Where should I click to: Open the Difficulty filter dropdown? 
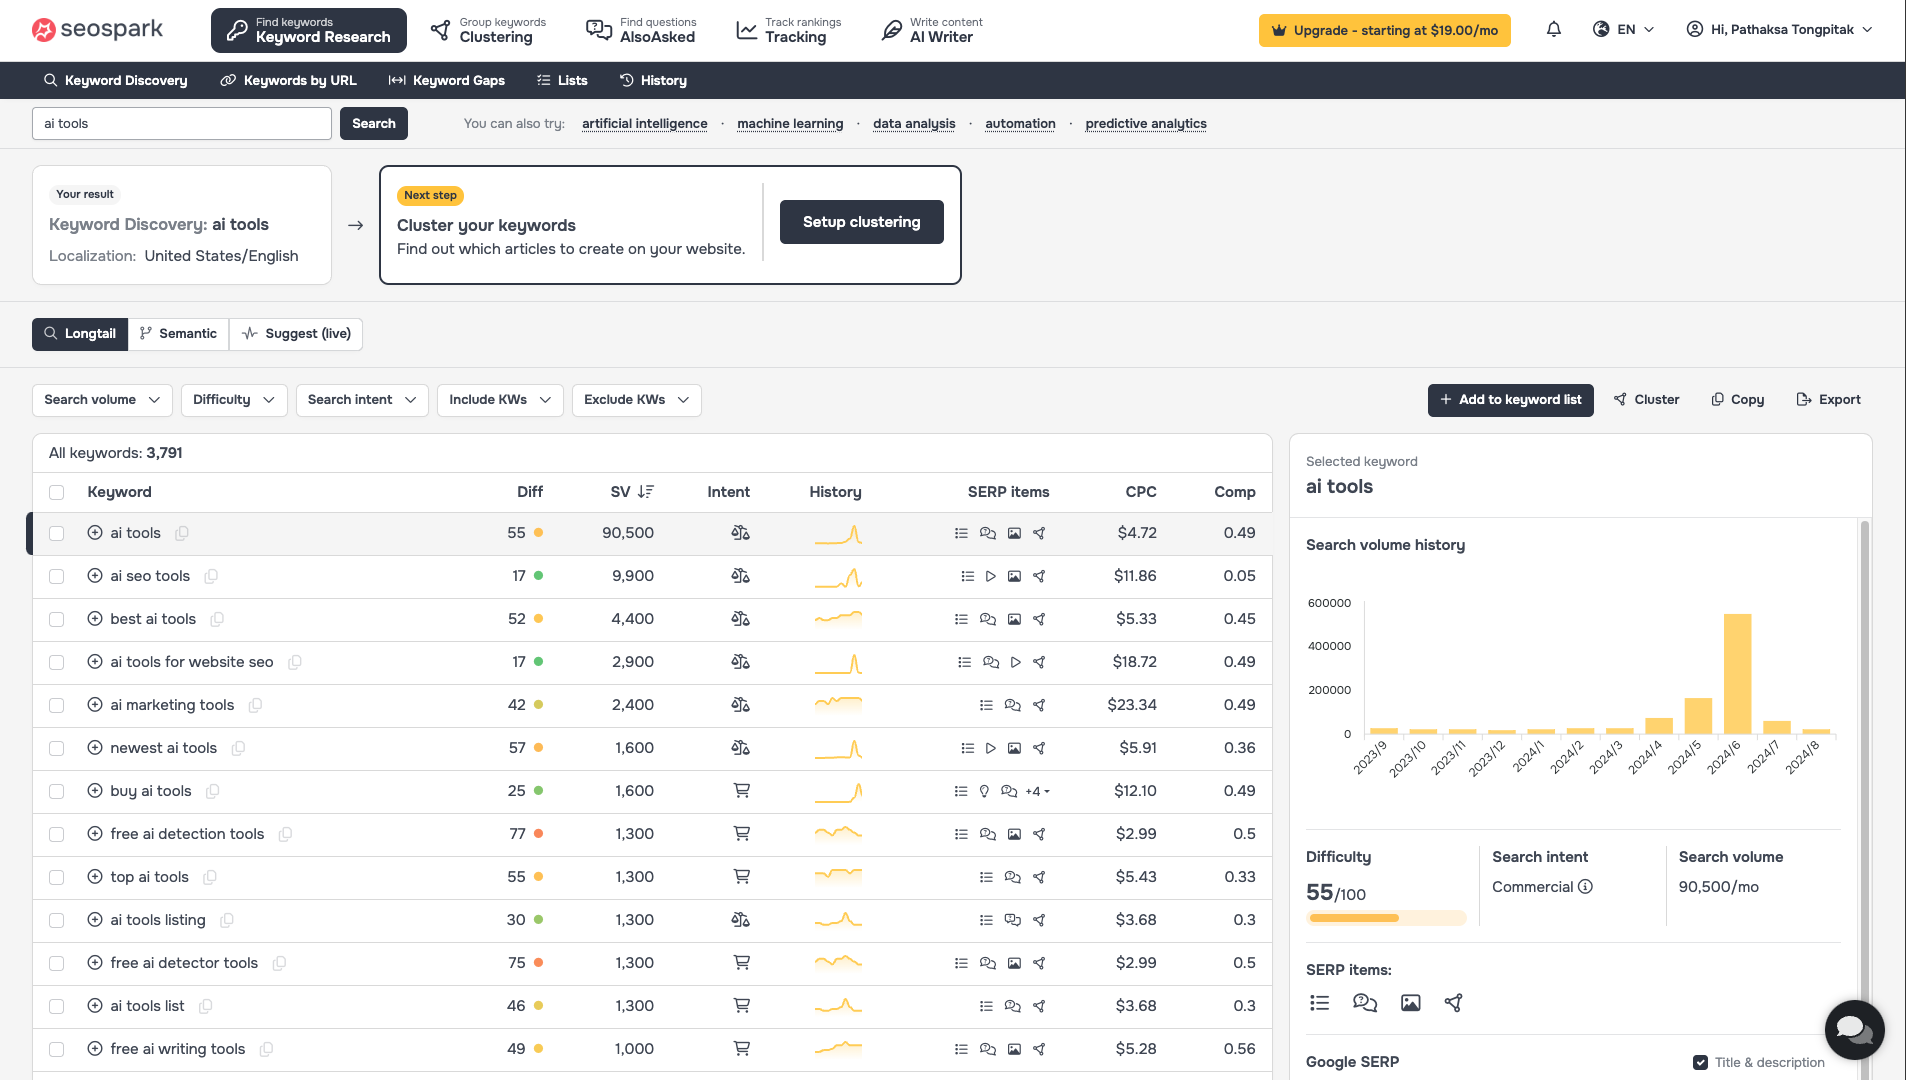coord(234,400)
